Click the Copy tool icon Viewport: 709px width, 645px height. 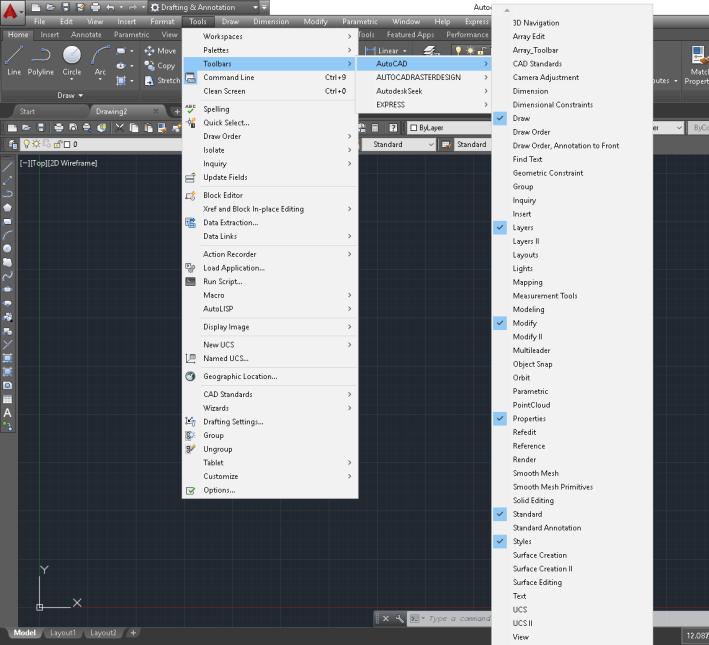point(149,66)
